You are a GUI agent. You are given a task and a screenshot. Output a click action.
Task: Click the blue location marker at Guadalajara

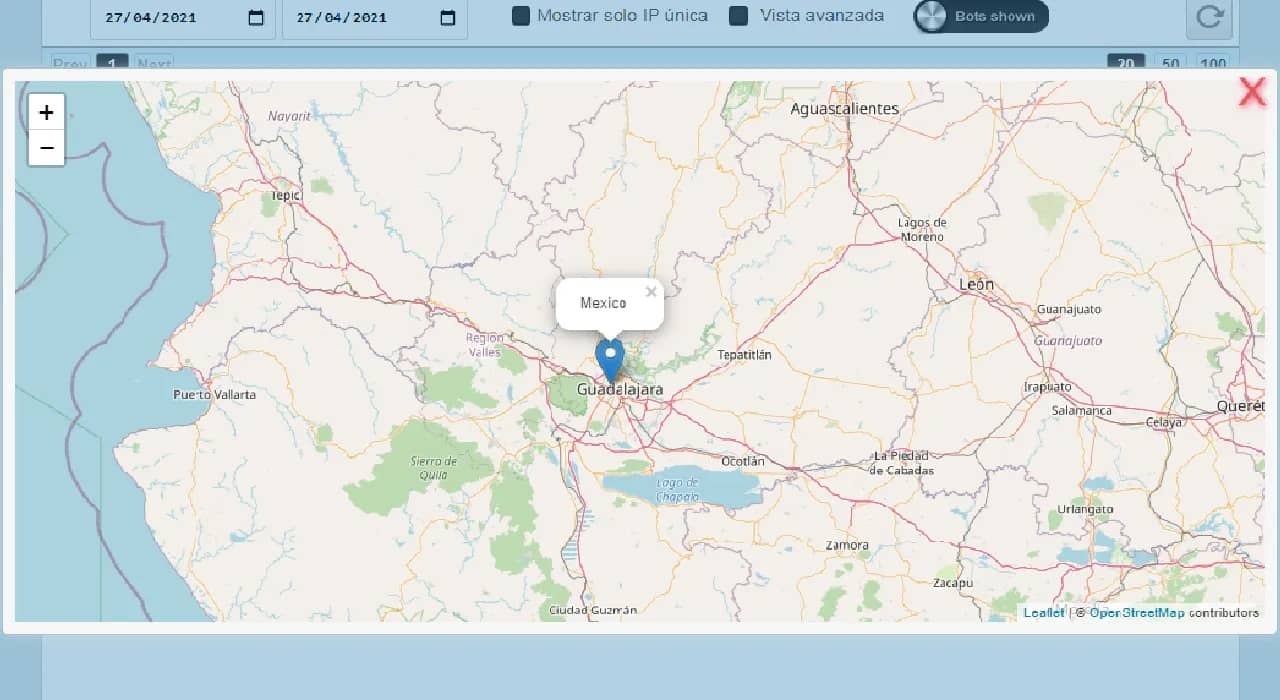(x=610, y=360)
